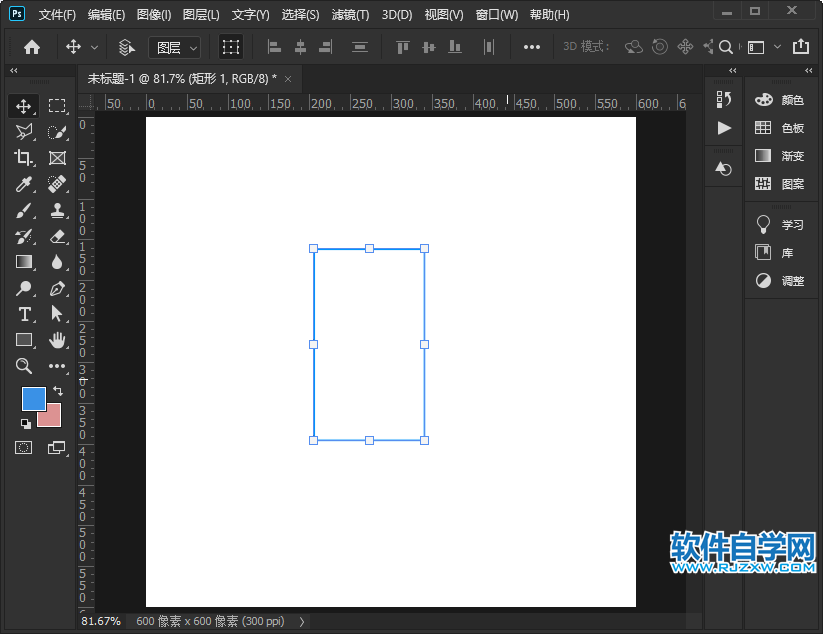Pick the Horizontal Type tool
Viewport: 823px width, 634px height.
(x=24, y=314)
